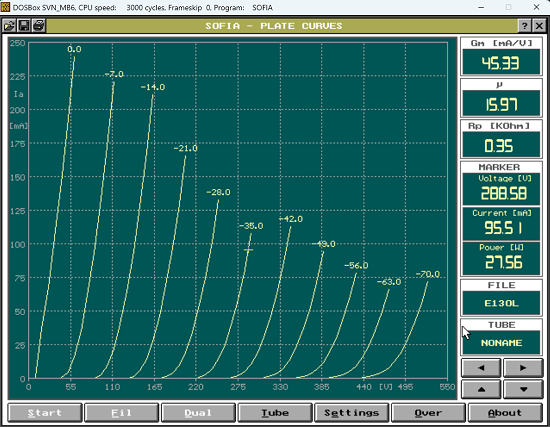Click the Over button
Viewport: 550px width, 427px height.
pos(428,413)
